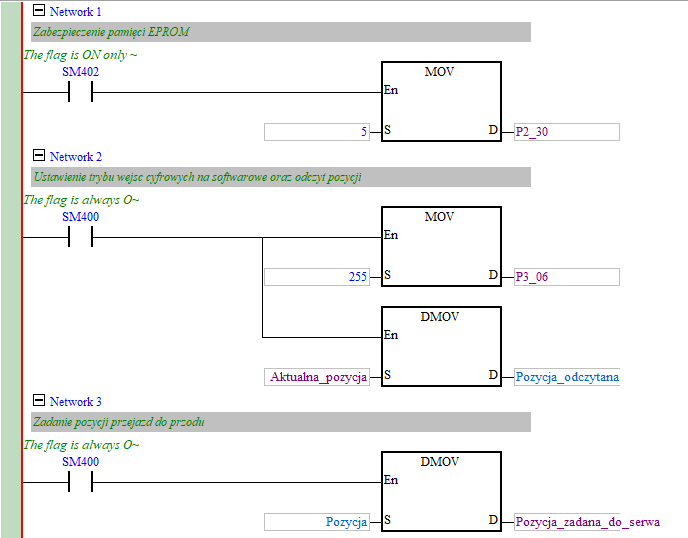Click the Aktualna_pozycja source operand

point(318,377)
